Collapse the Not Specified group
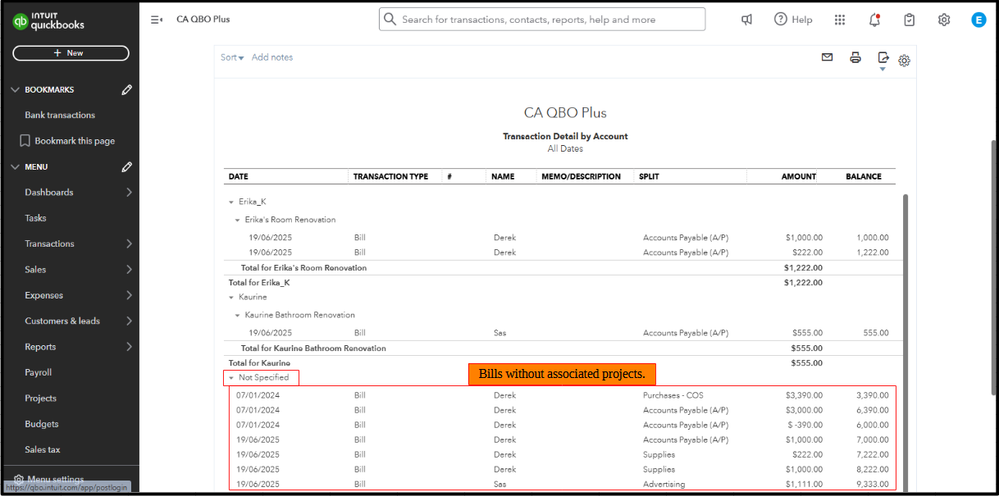 pyautogui.click(x=231, y=378)
